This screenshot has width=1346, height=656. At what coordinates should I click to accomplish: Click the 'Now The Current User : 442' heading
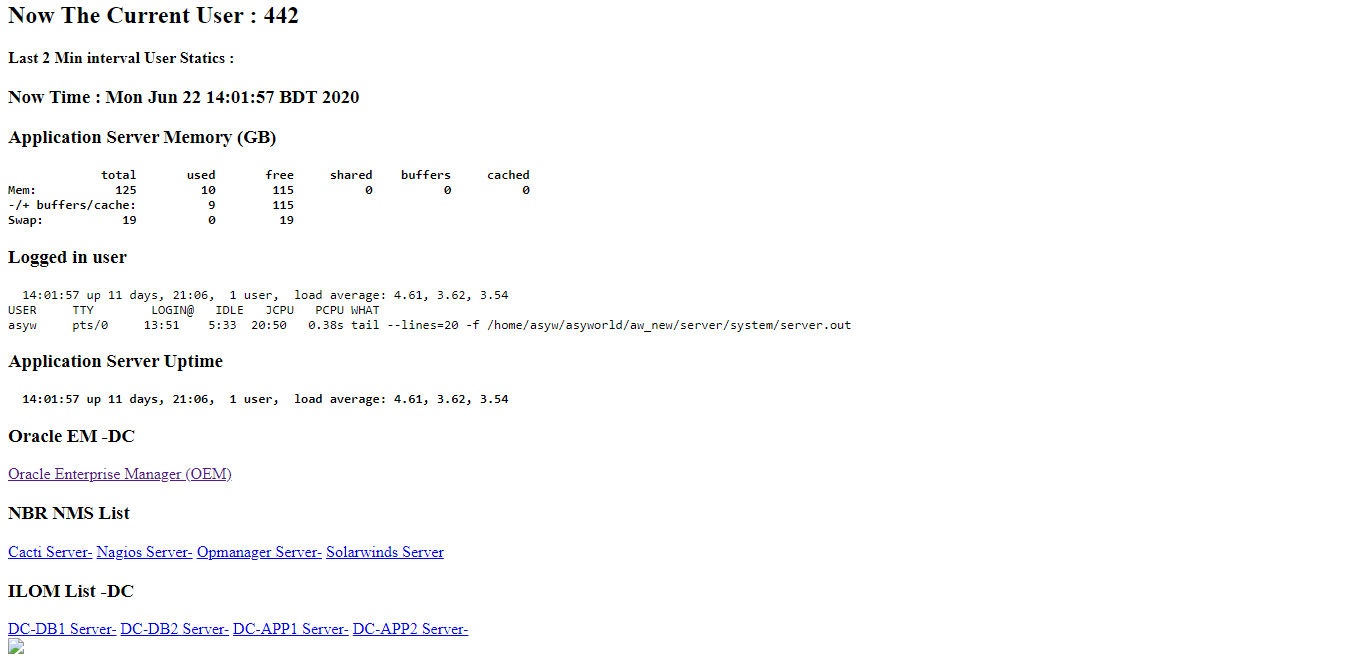153,16
